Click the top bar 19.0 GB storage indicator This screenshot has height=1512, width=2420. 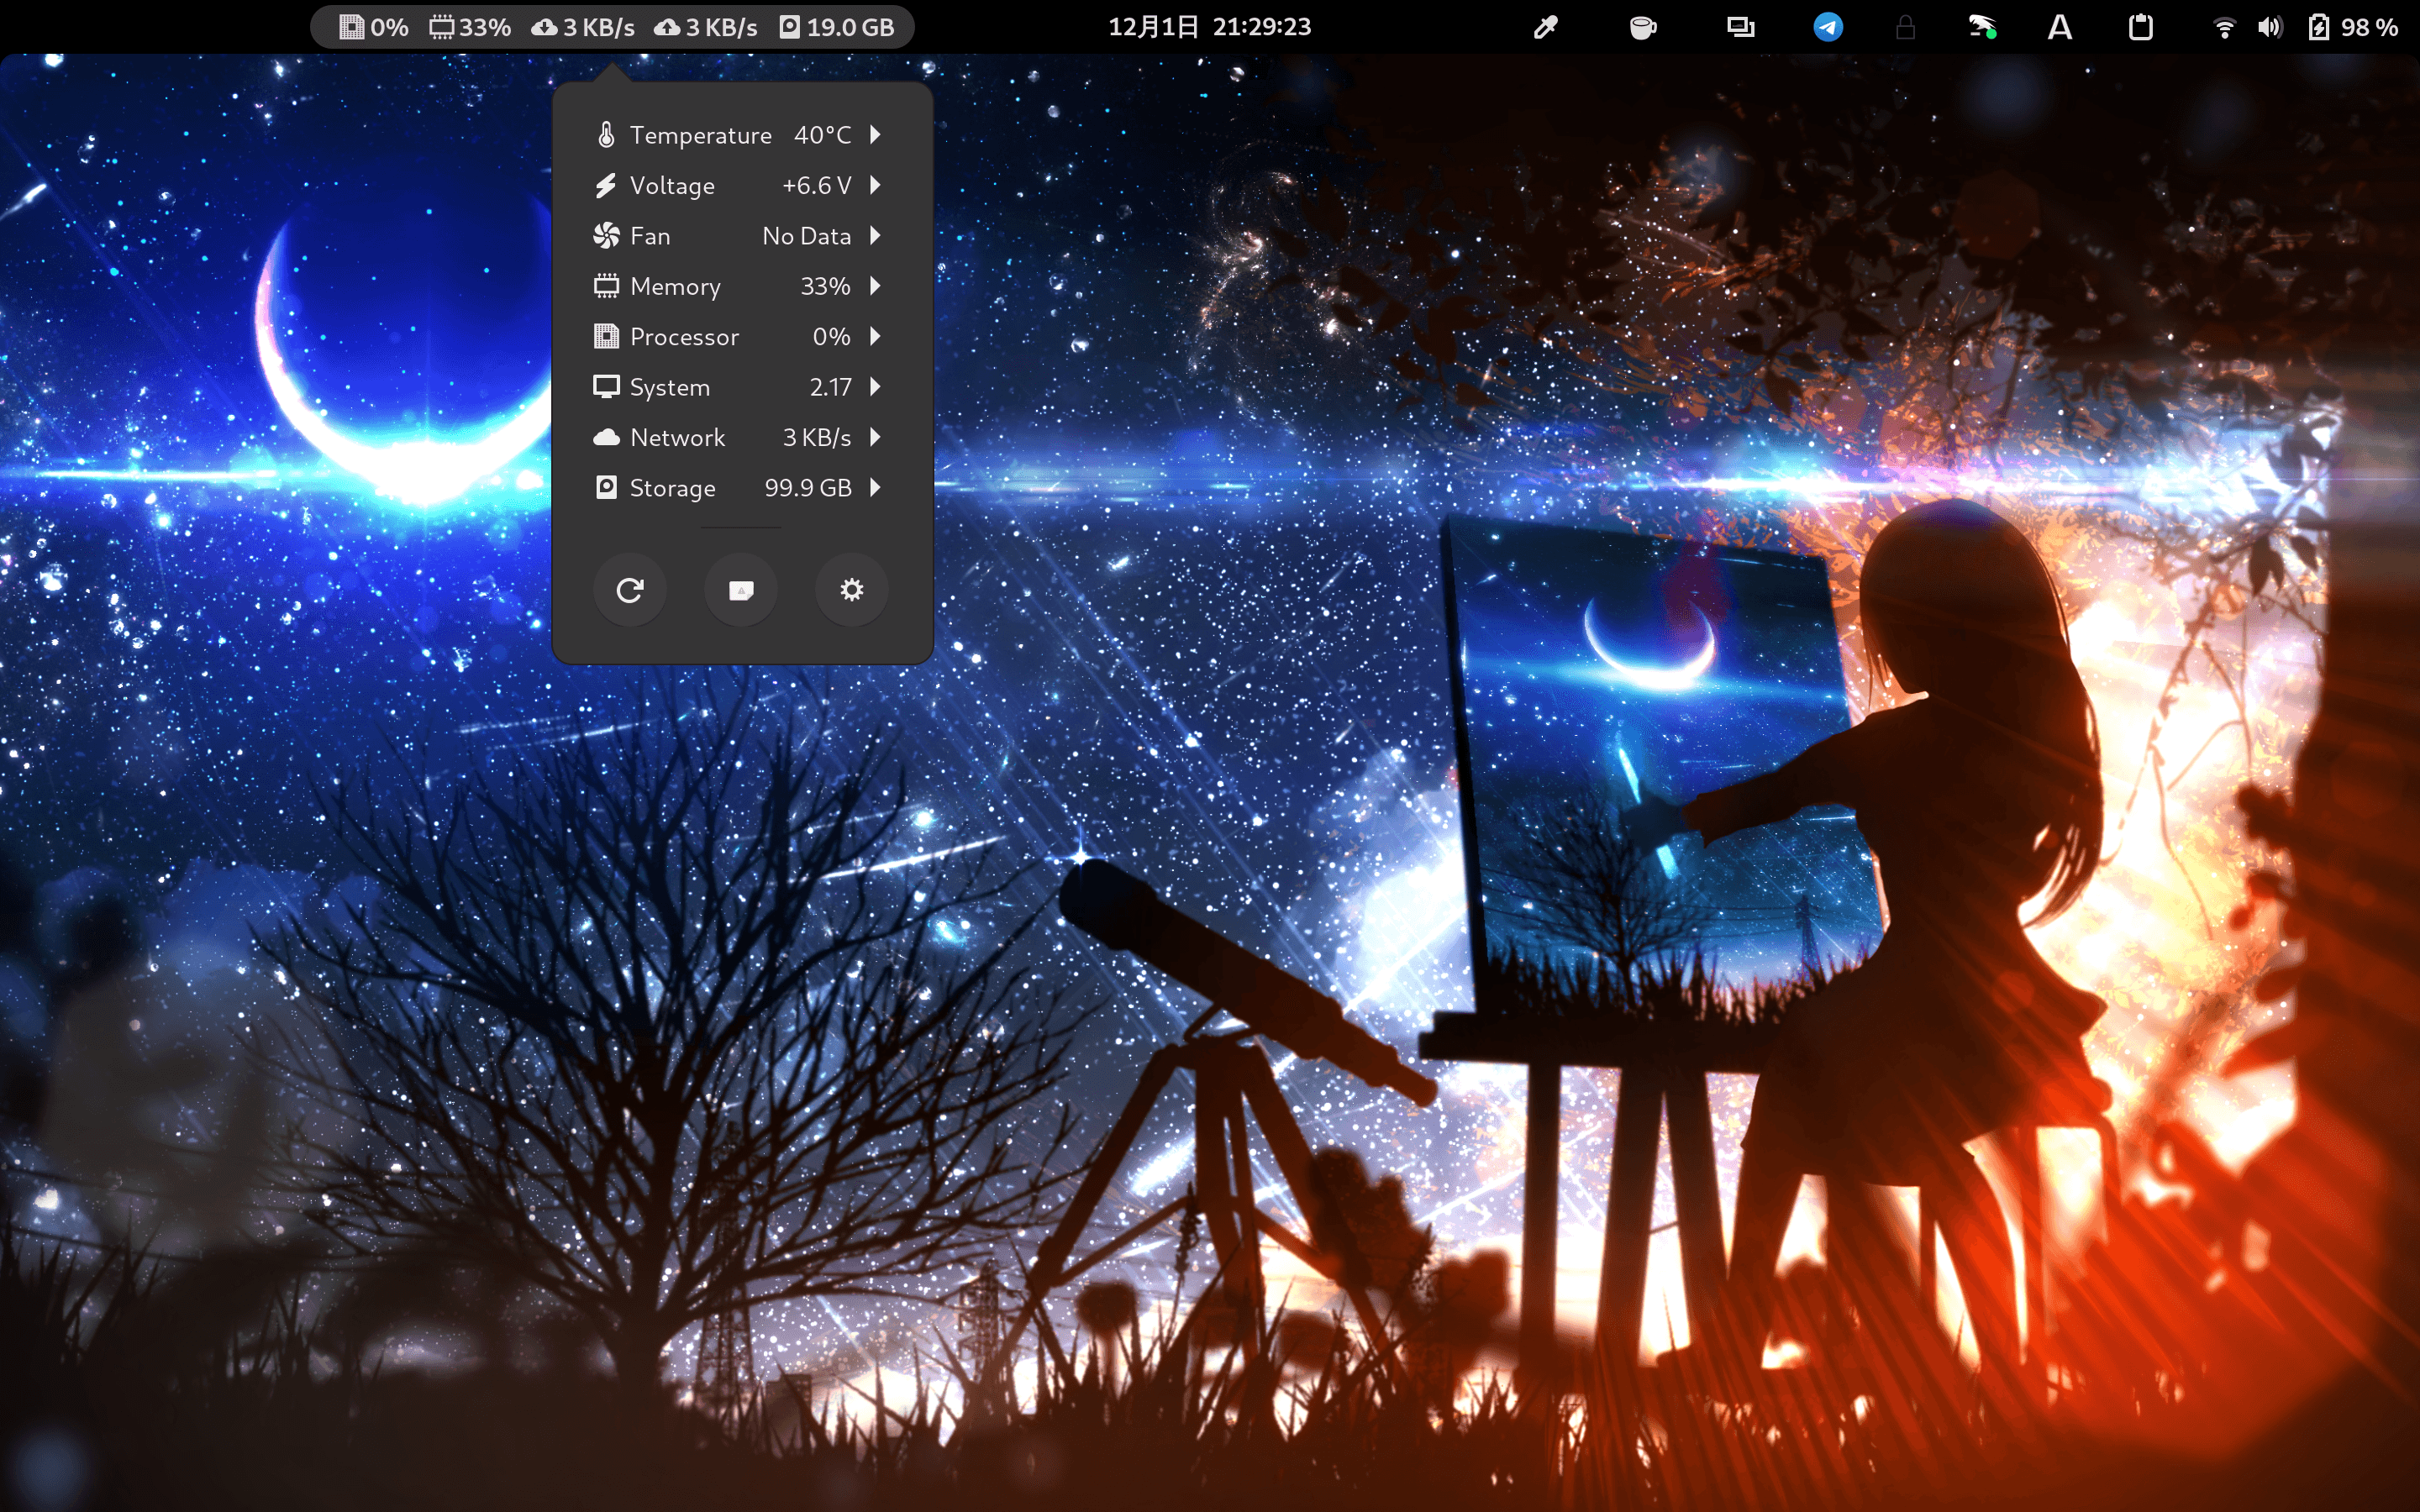pos(837,27)
